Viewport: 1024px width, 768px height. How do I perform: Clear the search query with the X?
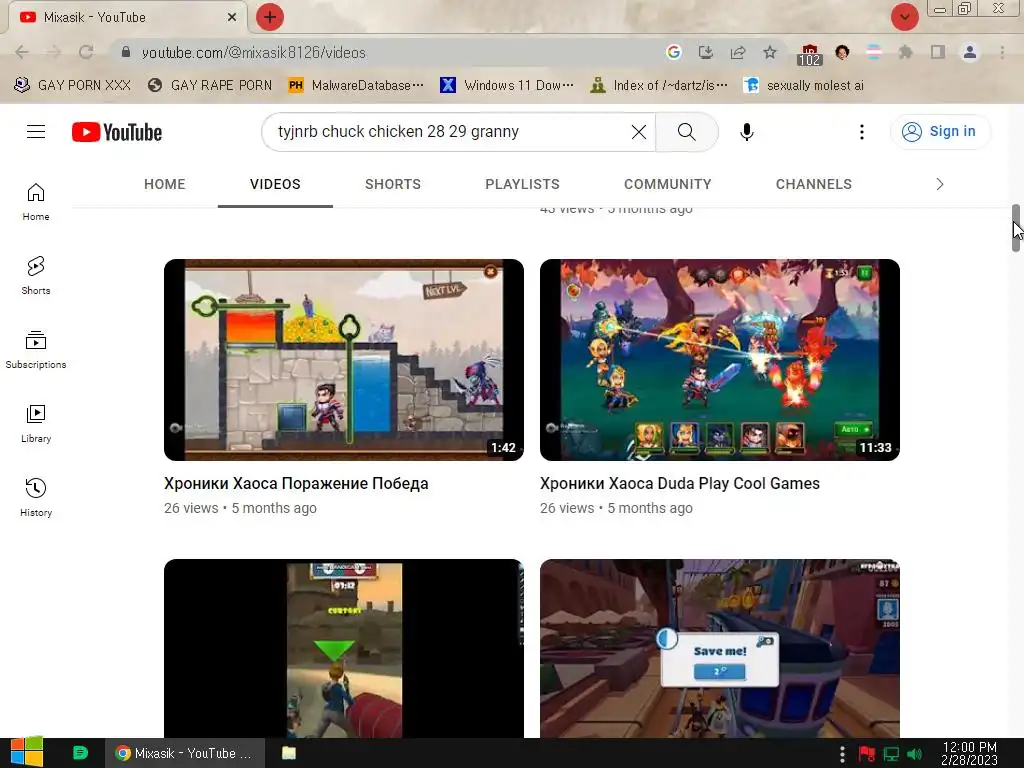(639, 132)
